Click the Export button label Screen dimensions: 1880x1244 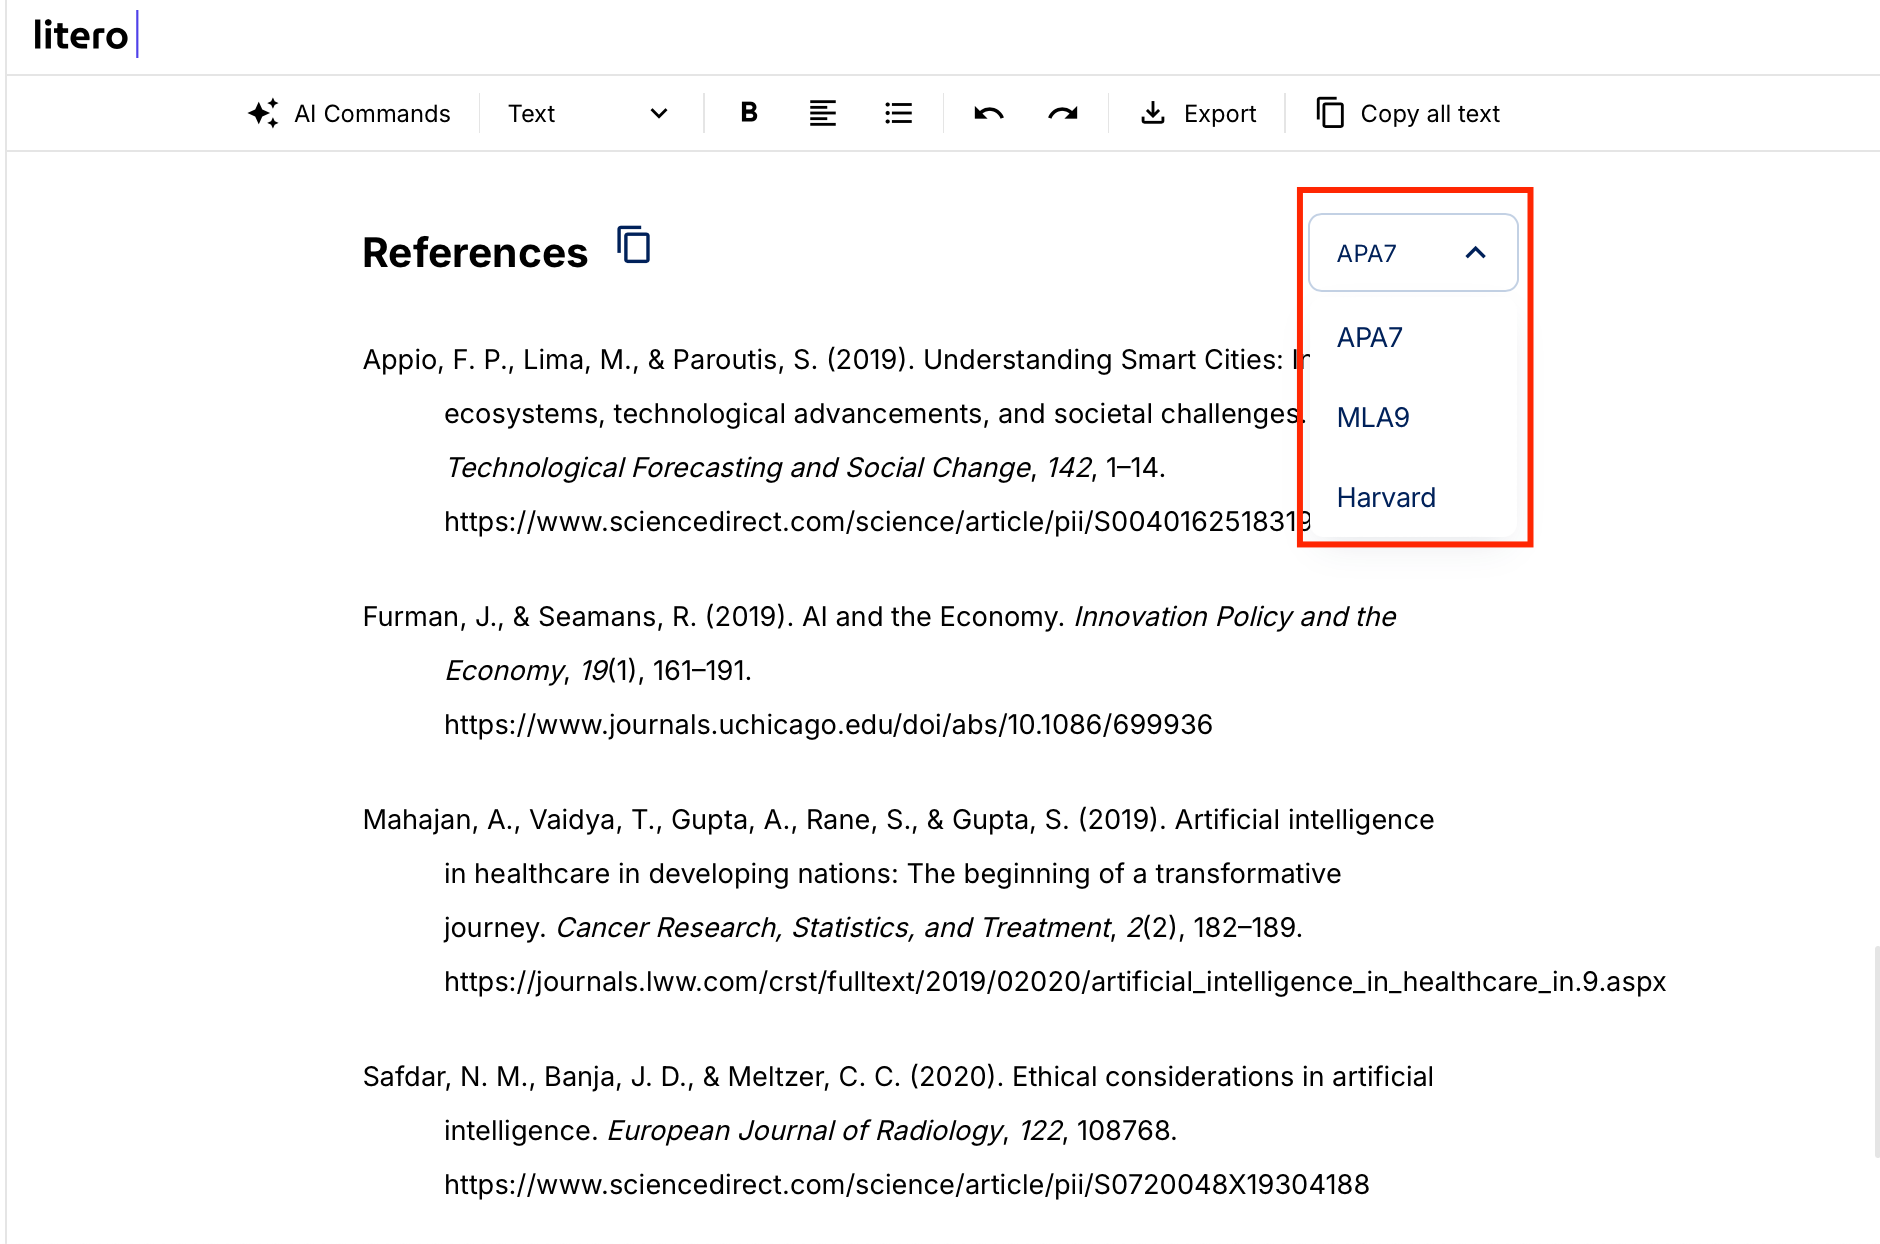point(1219,113)
